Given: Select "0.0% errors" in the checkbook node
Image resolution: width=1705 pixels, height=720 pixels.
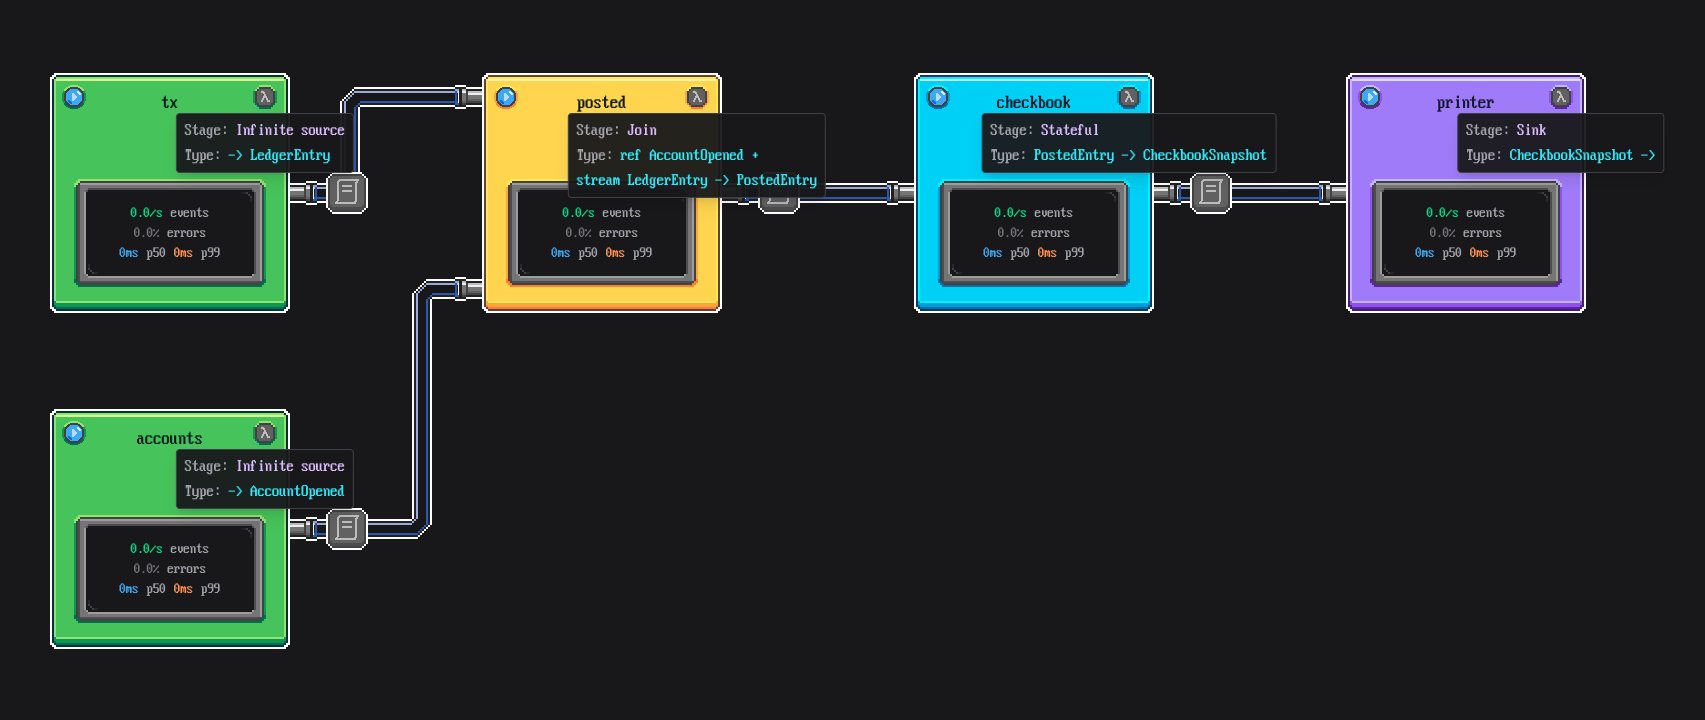Looking at the screenshot, I should pos(1033,233).
